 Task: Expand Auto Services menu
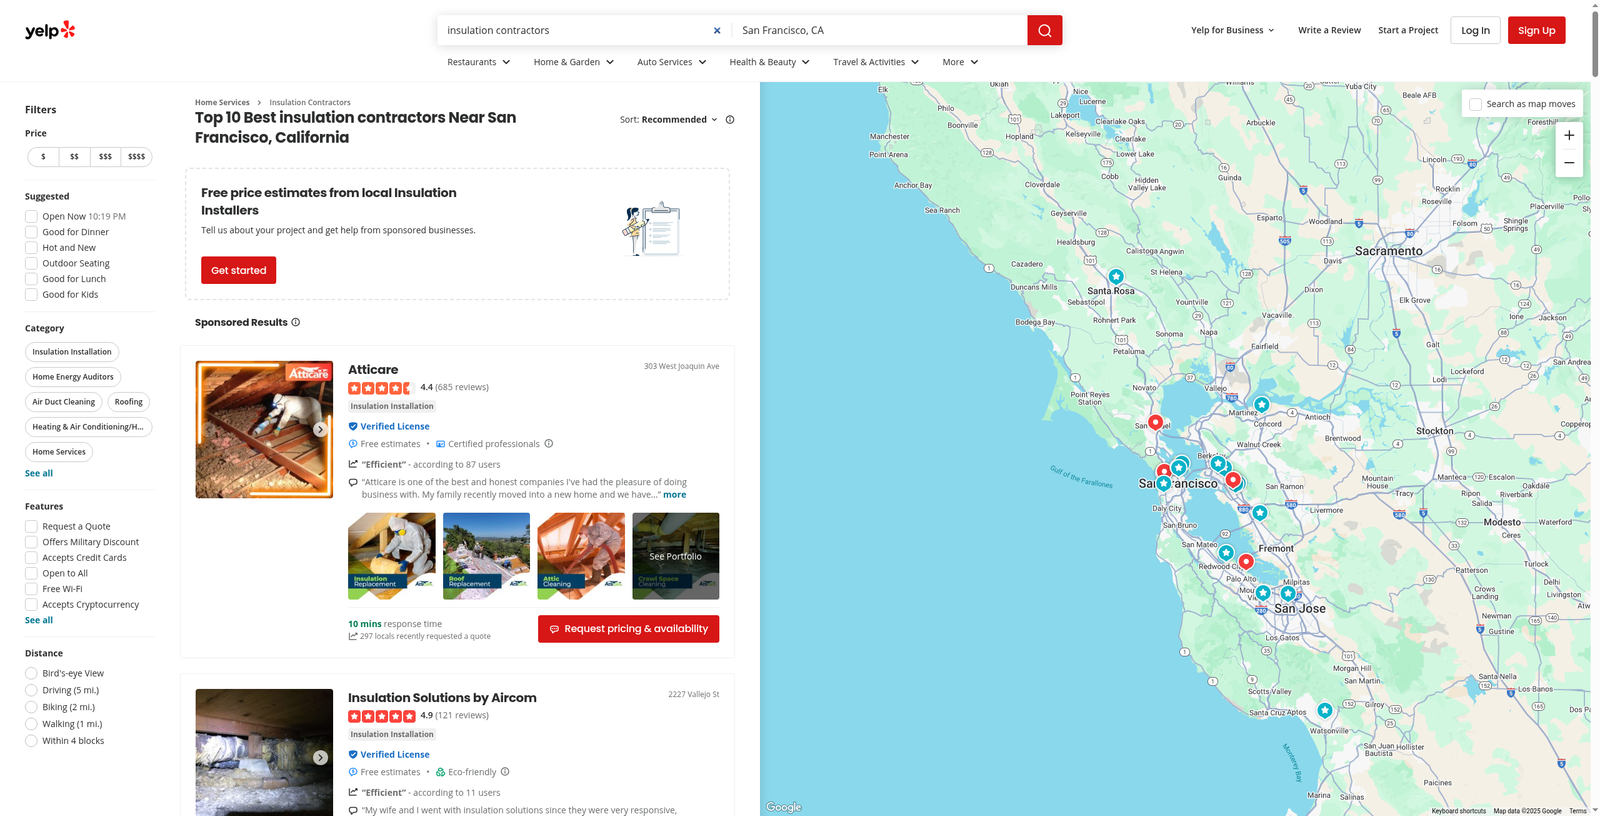click(672, 62)
